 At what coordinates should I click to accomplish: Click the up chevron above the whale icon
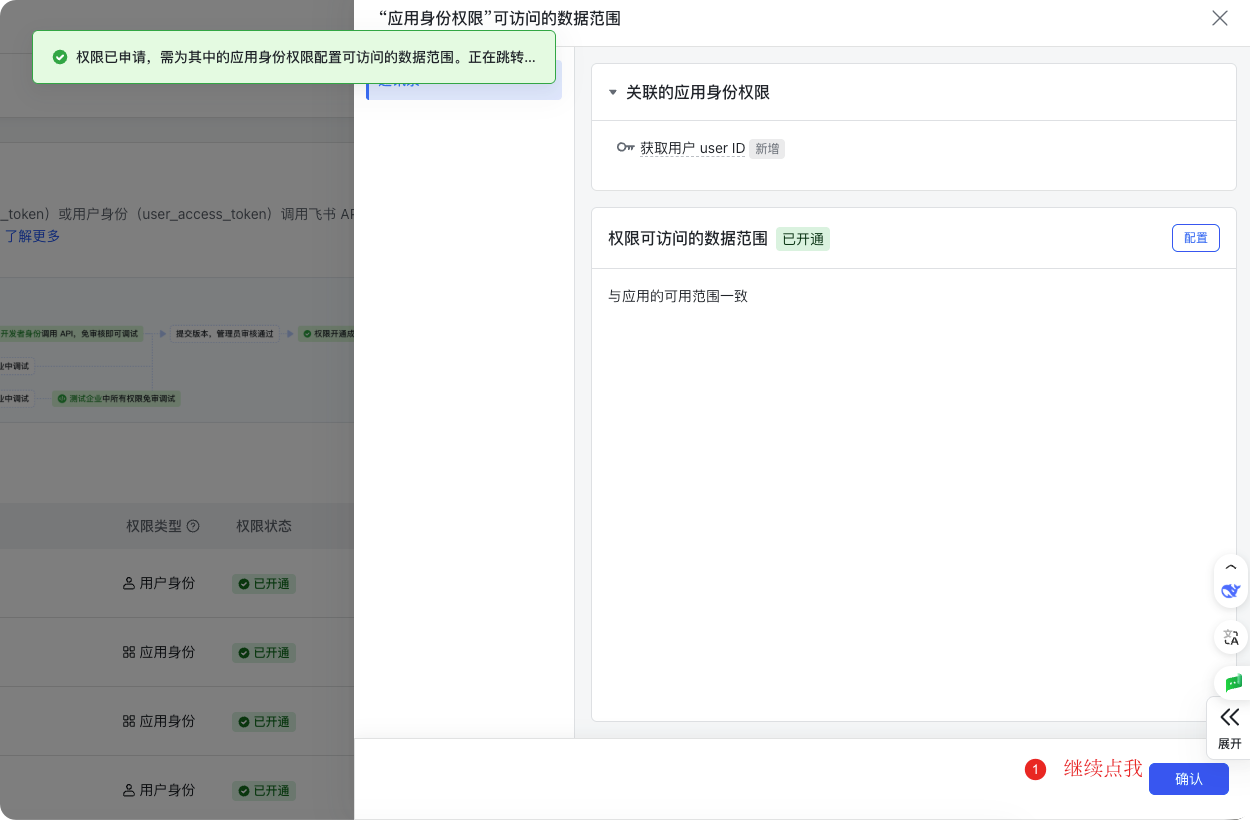click(1231, 567)
